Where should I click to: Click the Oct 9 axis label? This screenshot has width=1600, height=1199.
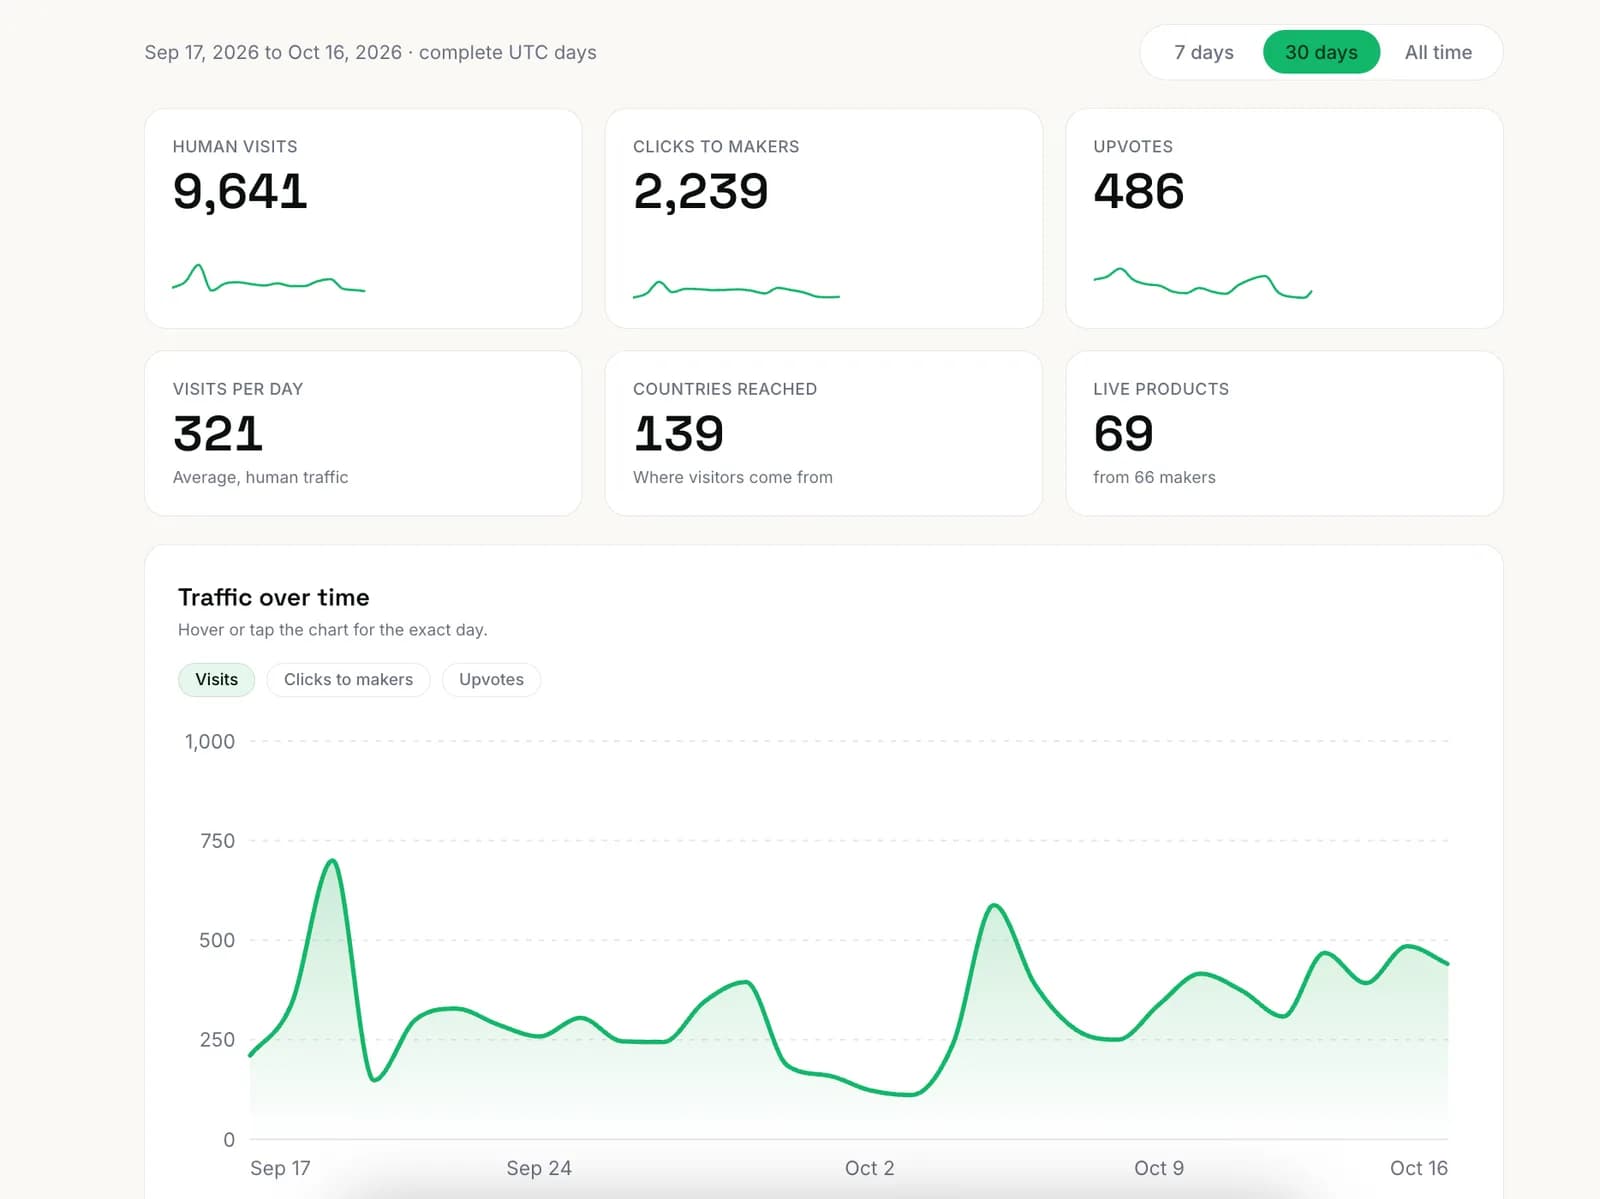click(1159, 1168)
